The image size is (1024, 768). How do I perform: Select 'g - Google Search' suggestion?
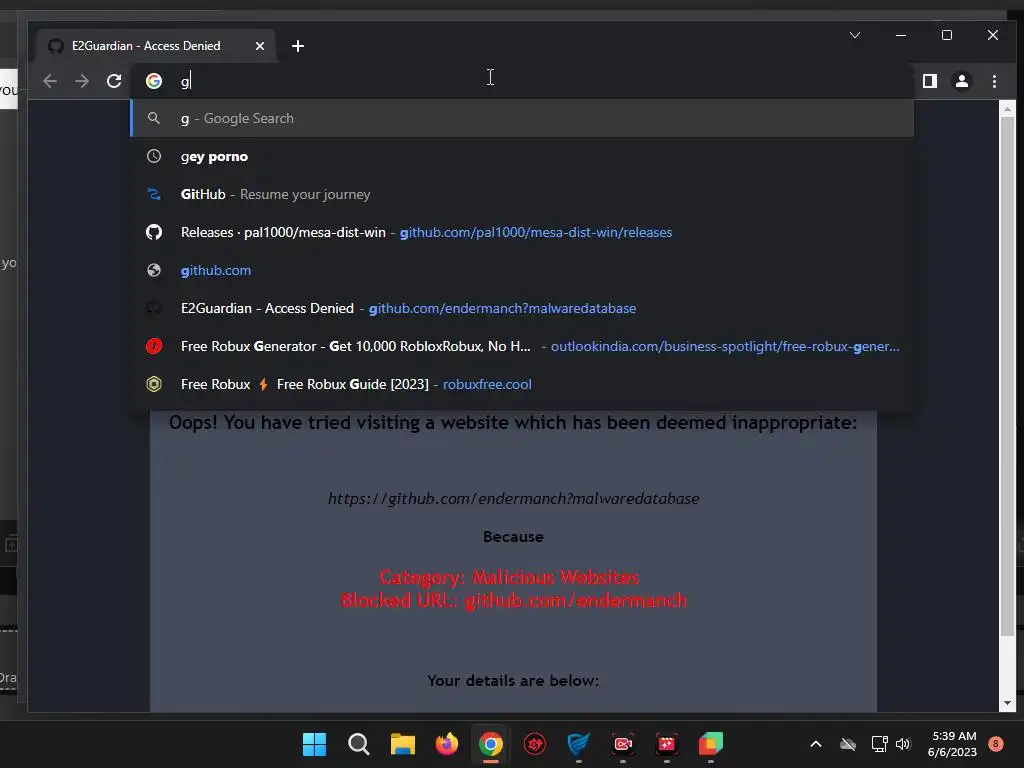[x=522, y=118]
